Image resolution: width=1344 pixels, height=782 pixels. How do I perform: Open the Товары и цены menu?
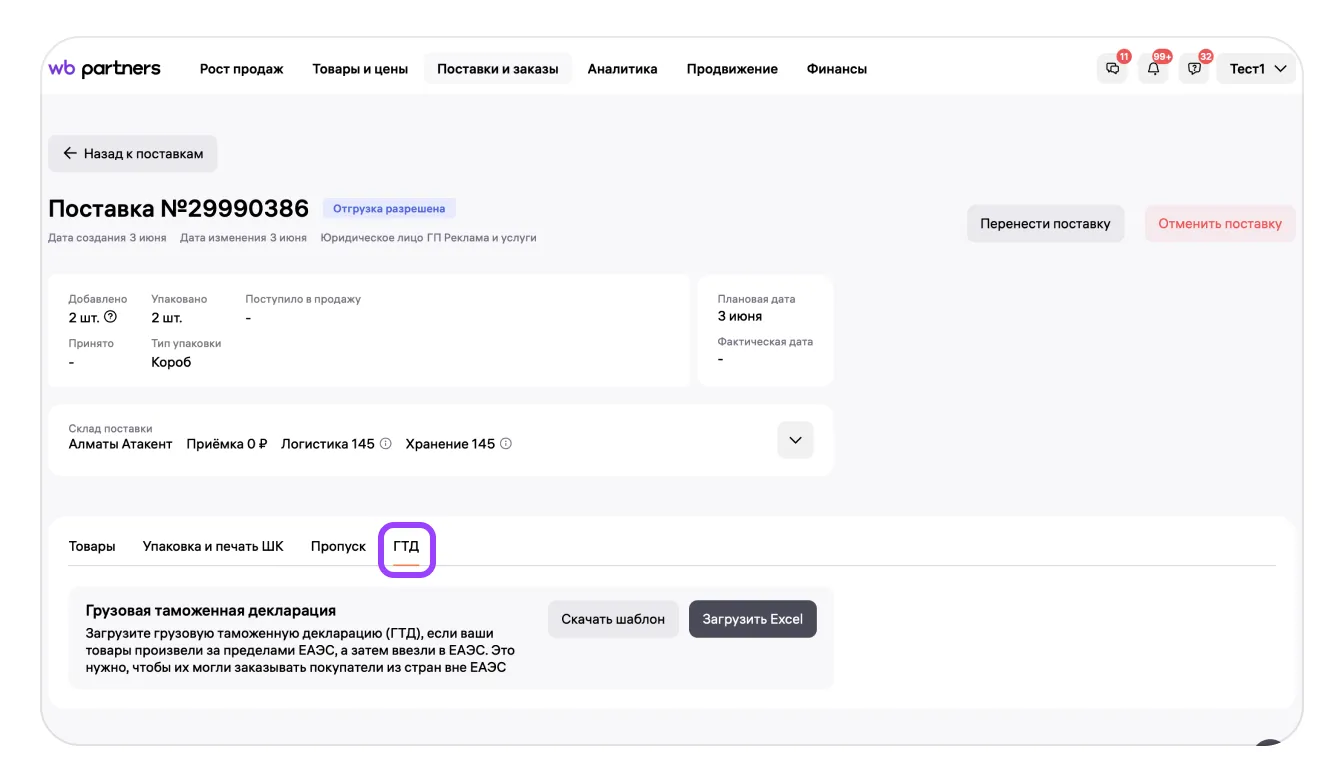[x=360, y=69]
